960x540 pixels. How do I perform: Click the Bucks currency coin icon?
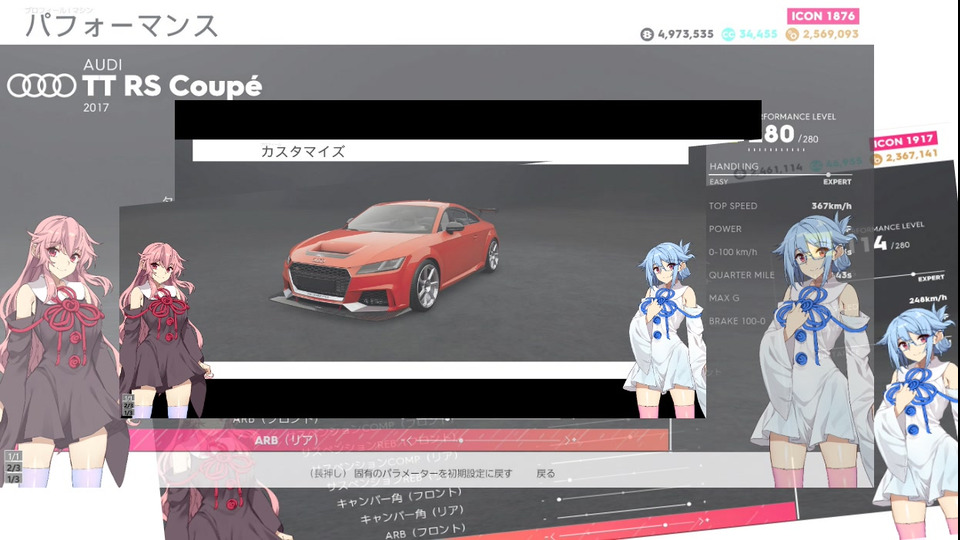647,34
